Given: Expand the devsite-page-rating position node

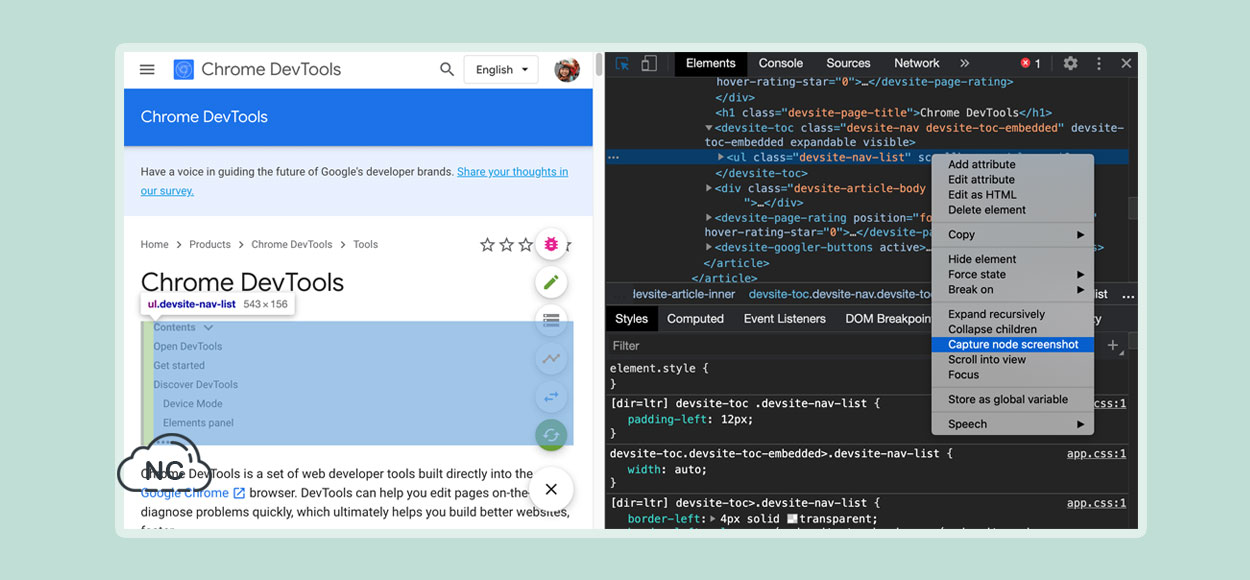Looking at the screenshot, I should [x=709, y=218].
